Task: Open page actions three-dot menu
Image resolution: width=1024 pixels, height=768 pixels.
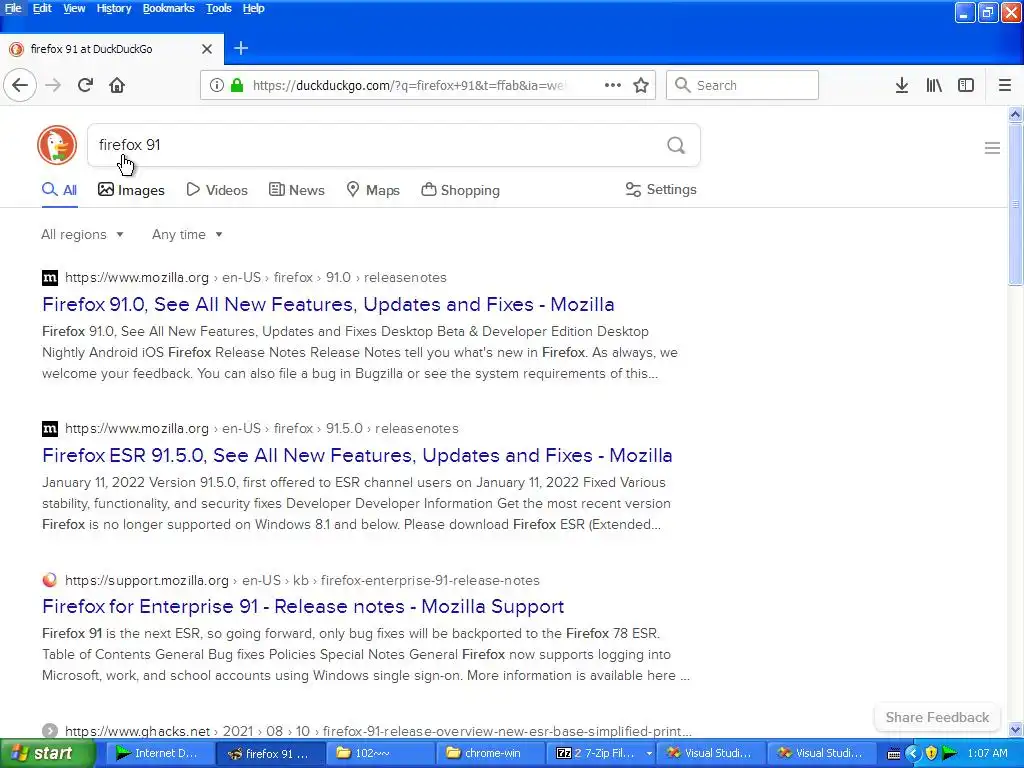Action: 613,85
